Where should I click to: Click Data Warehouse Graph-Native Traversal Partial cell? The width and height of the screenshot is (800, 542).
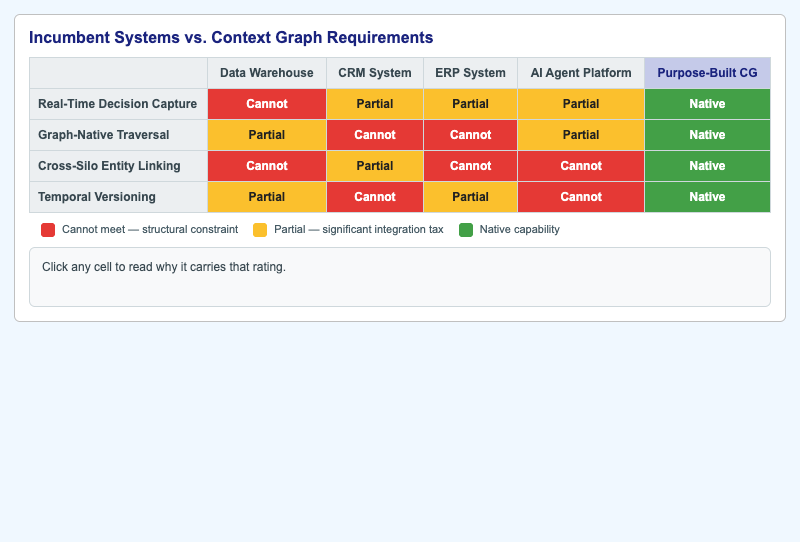267,135
